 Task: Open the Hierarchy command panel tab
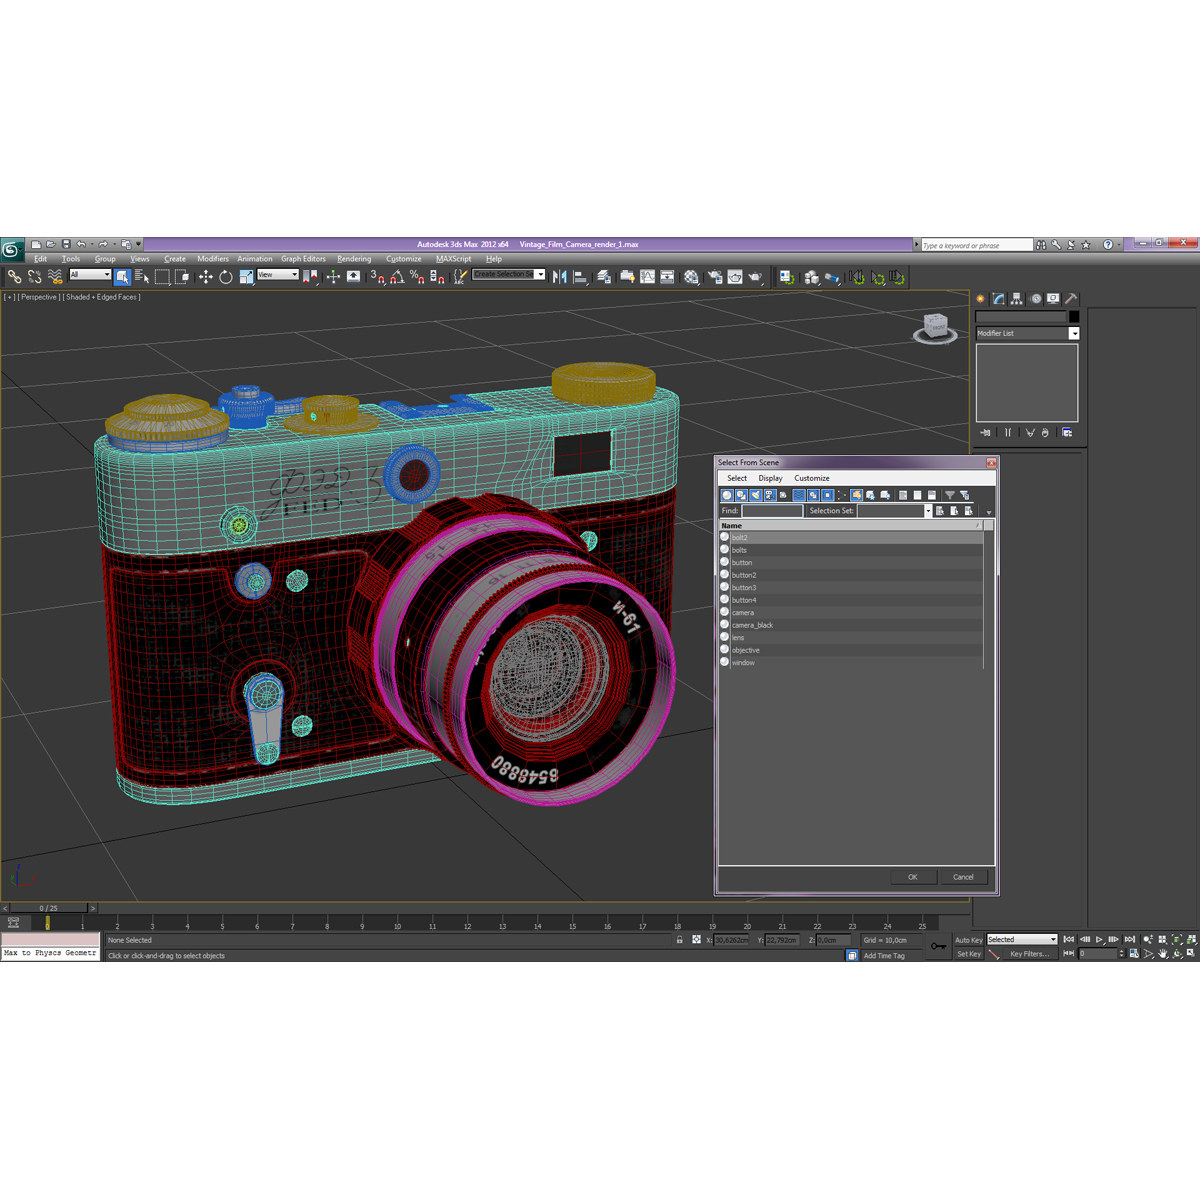point(1017,298)
